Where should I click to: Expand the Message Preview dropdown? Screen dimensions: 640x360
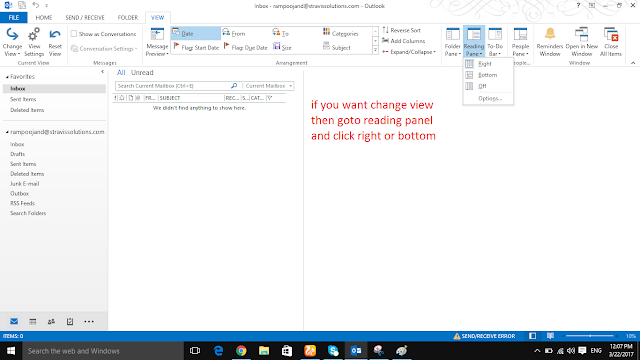157,42
